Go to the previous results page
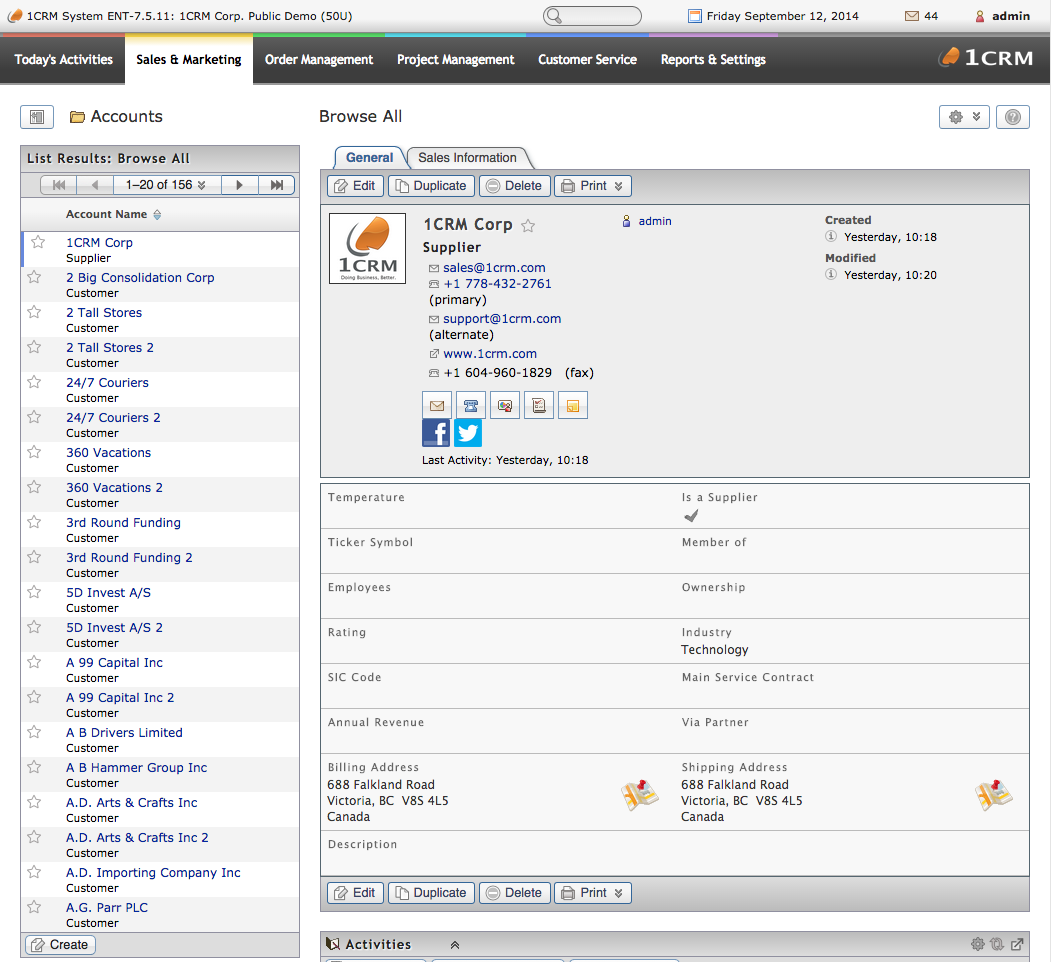This screenshot has width=1051, height=962. (95, 185)
